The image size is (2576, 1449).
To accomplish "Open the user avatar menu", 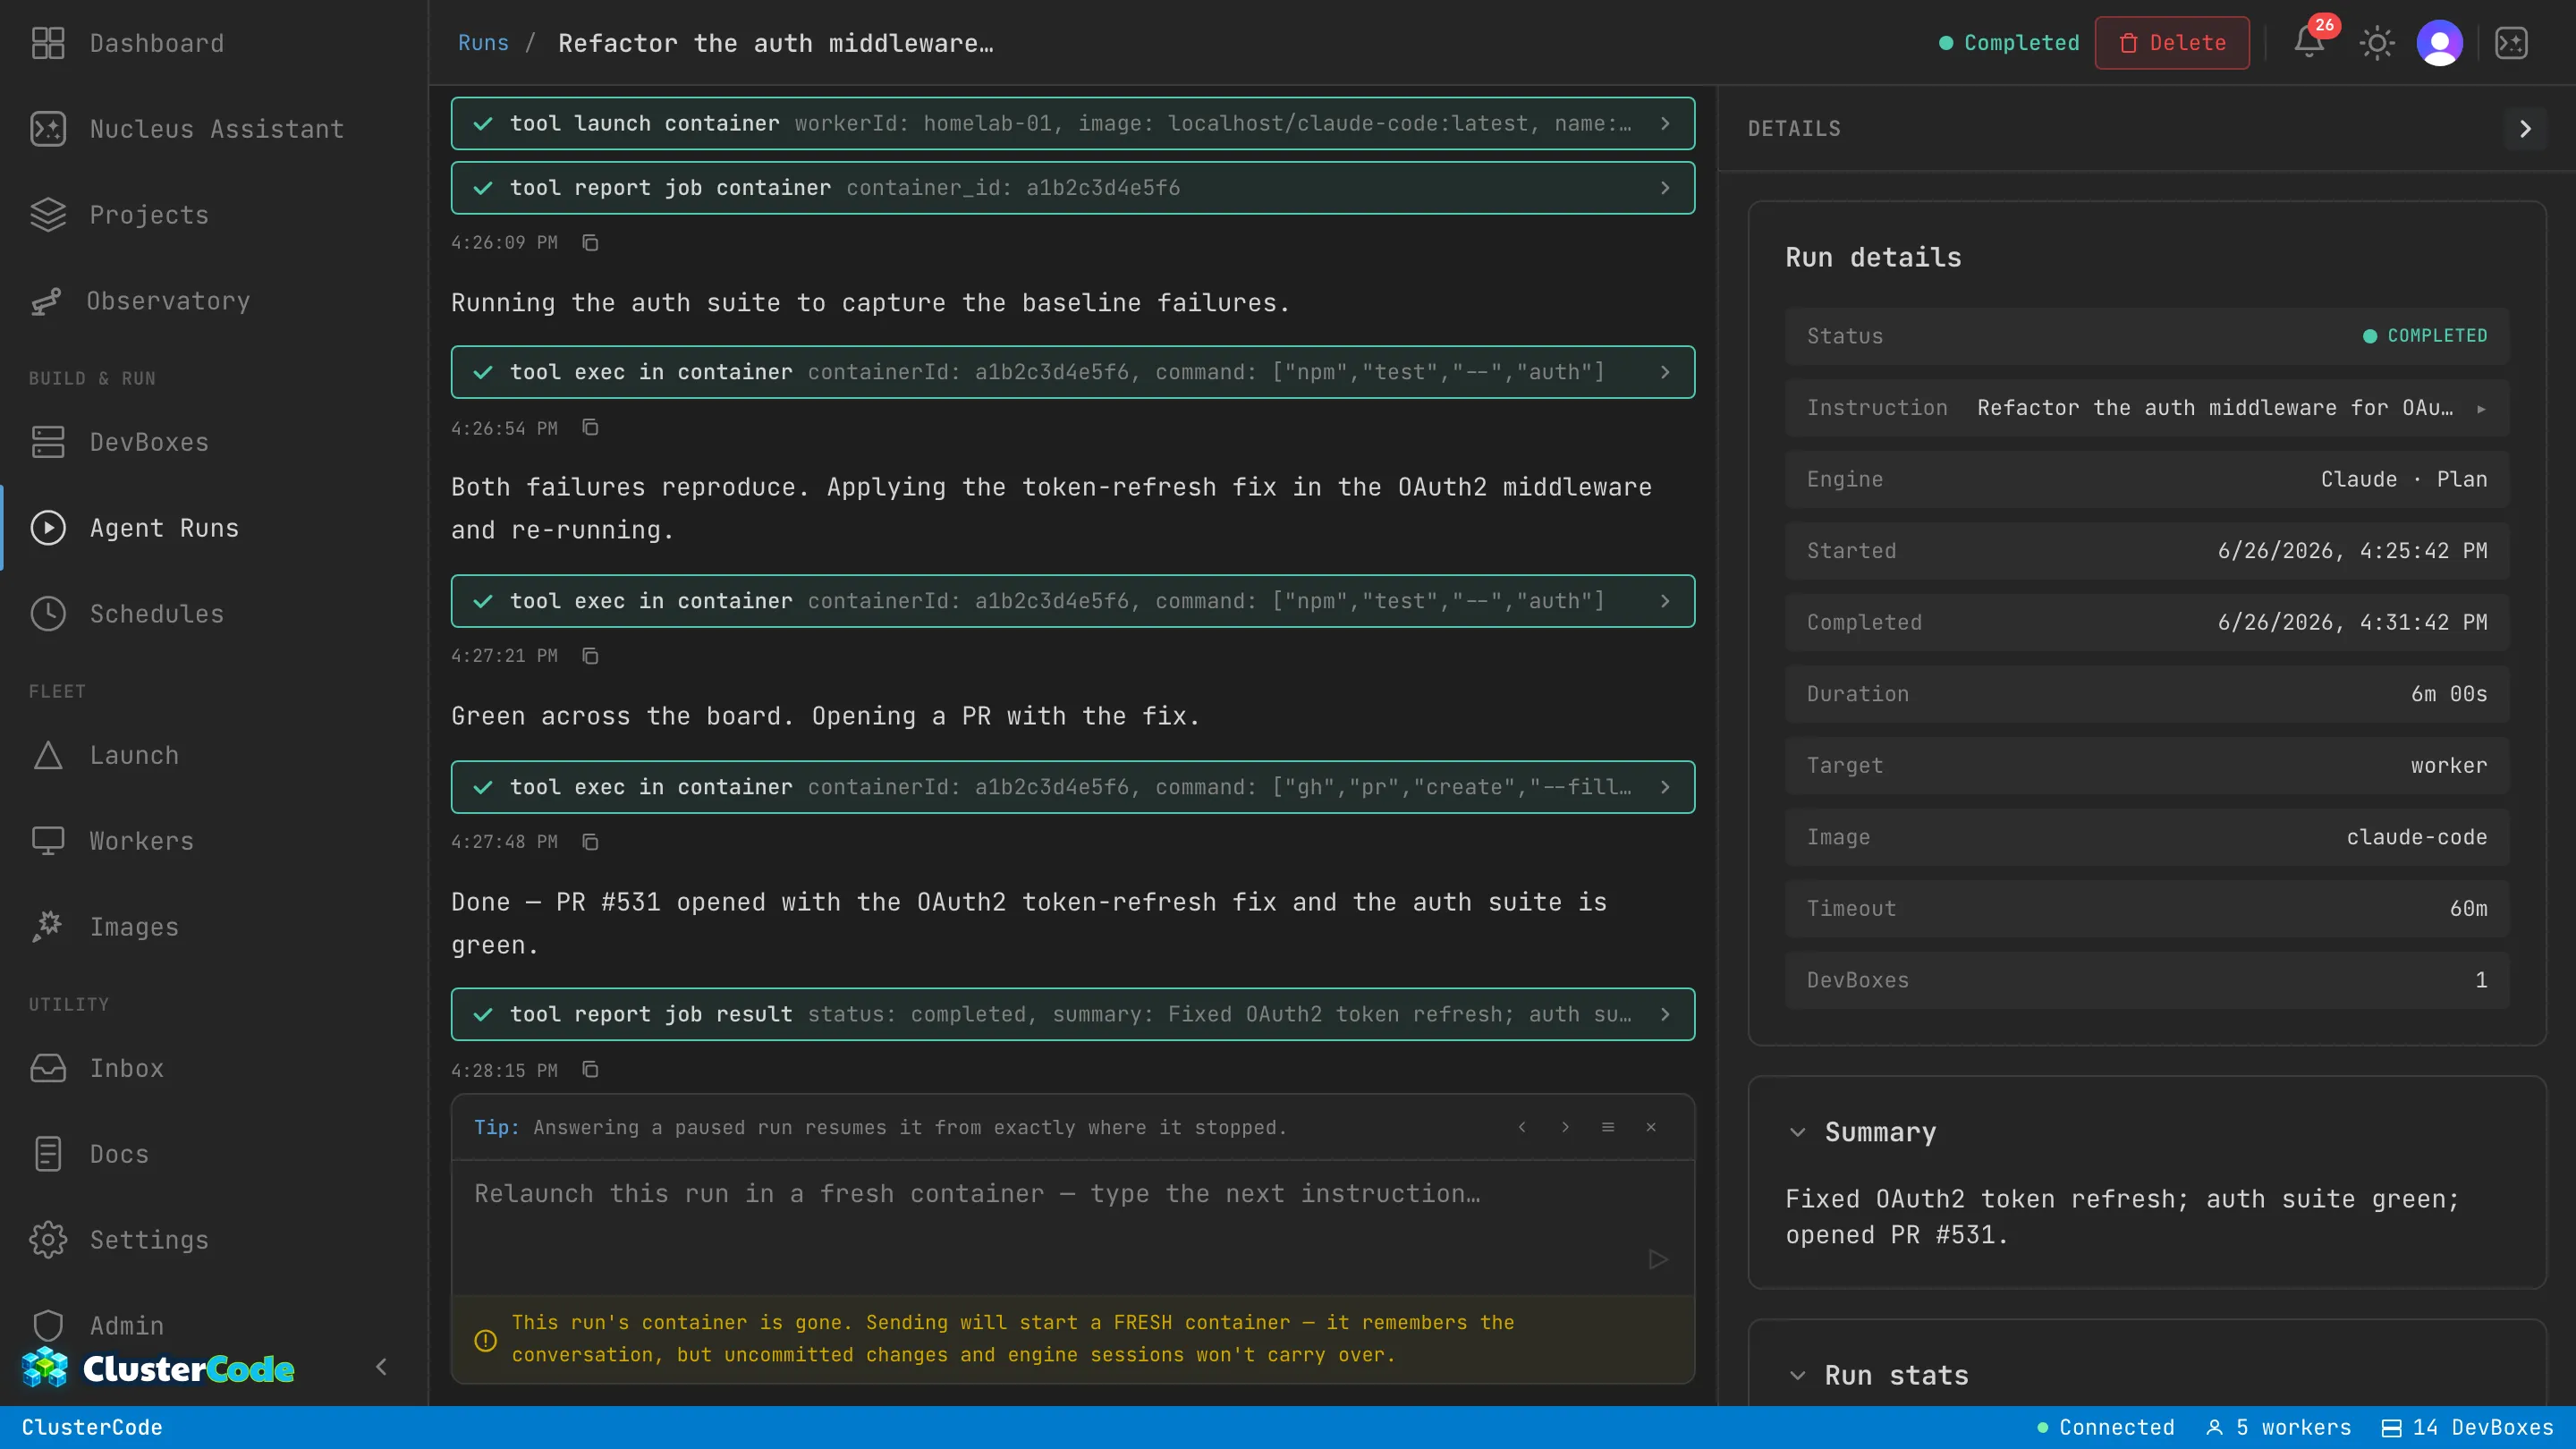I will click(x=2440, y=43).
